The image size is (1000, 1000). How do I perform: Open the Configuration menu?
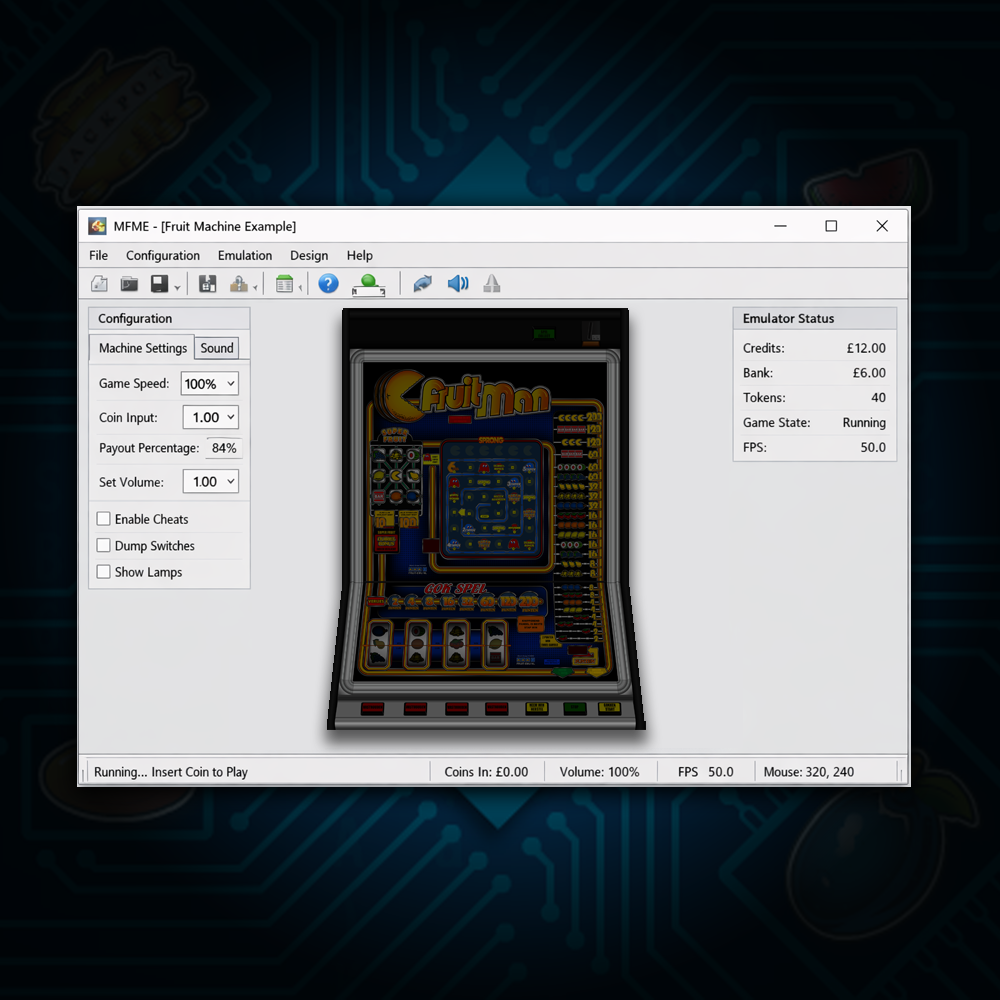pos(163,255)
